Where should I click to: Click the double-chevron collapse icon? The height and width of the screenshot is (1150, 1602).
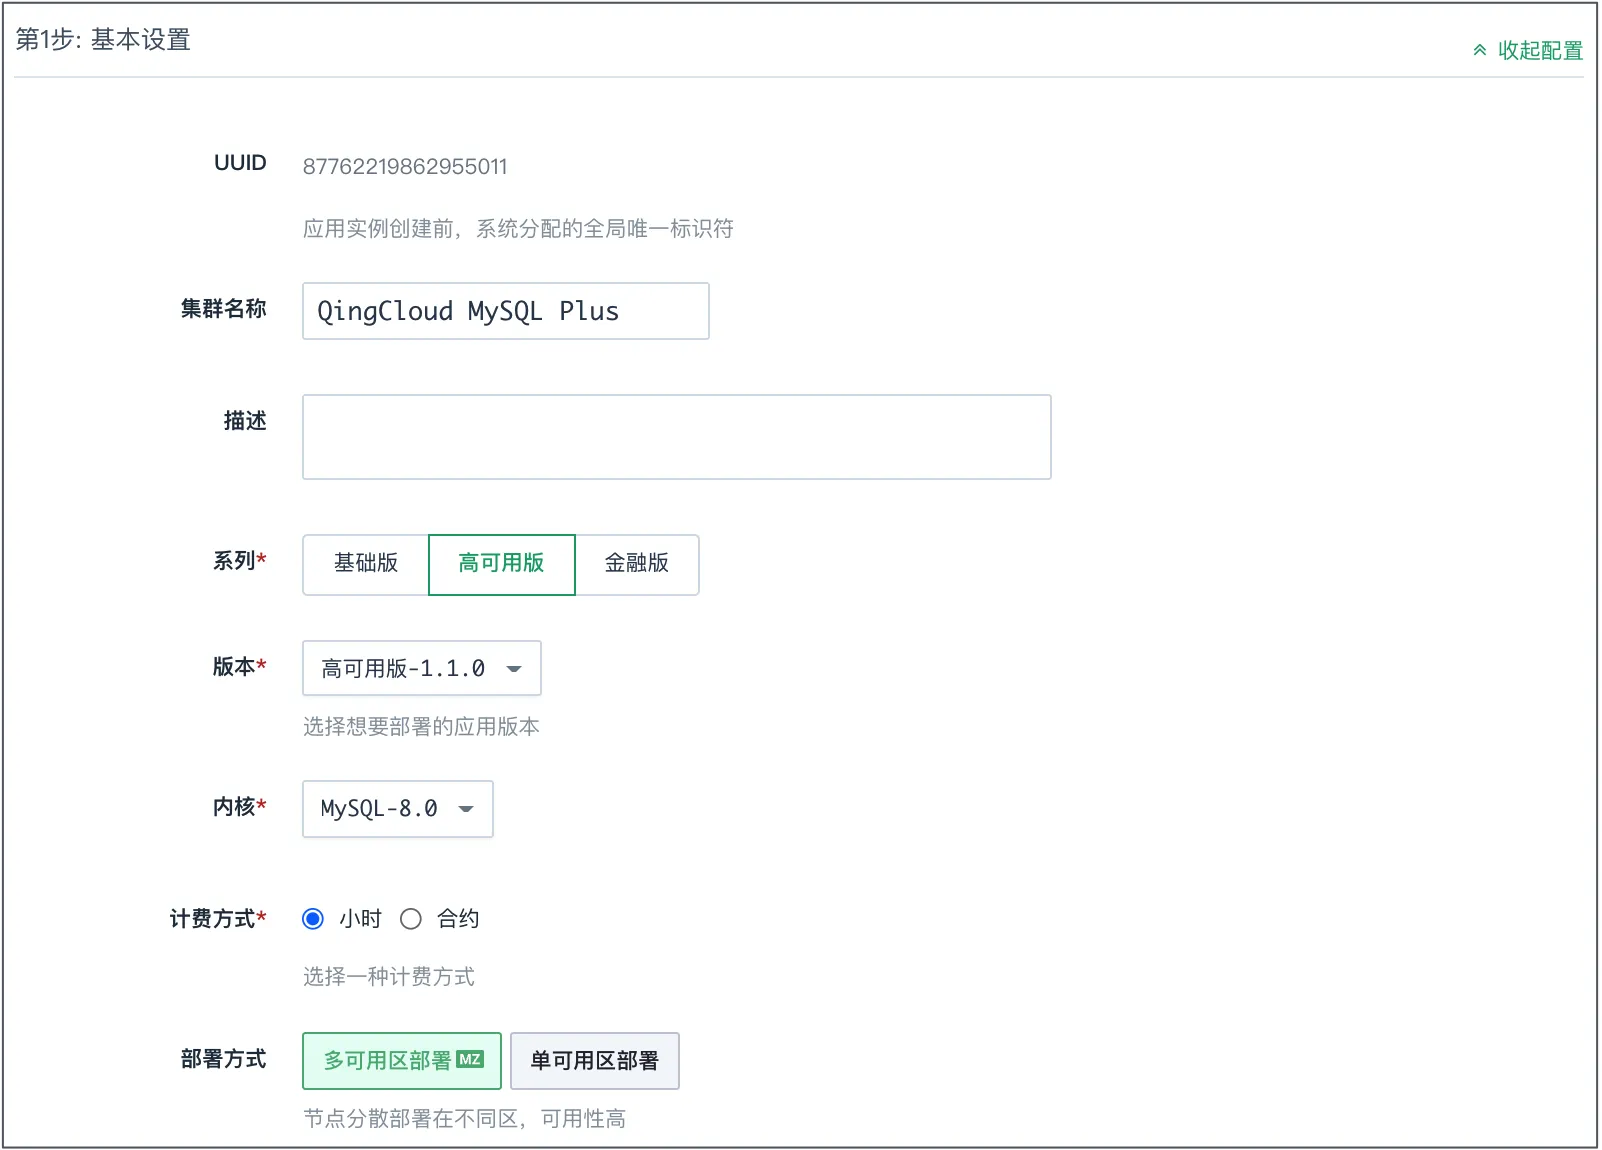coord(1480,51)
